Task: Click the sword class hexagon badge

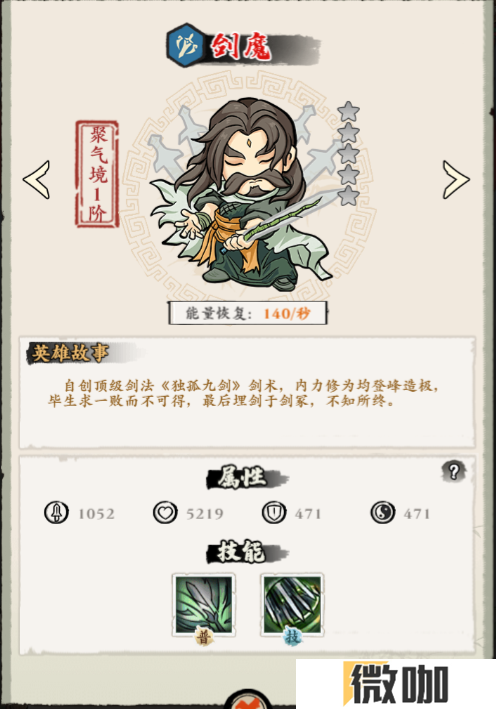Action: pyautogui.click(x=186, y=45)
